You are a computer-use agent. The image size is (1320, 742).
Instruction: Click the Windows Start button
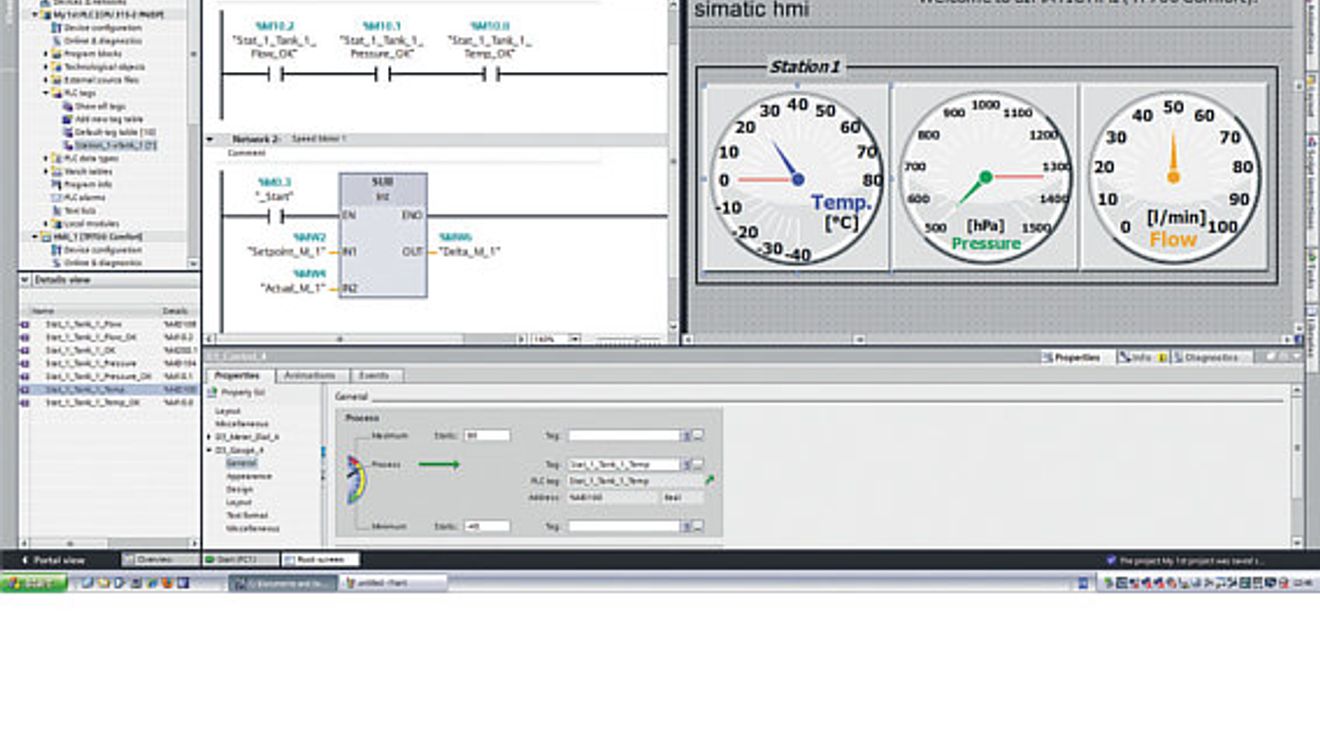pos(34,582)
